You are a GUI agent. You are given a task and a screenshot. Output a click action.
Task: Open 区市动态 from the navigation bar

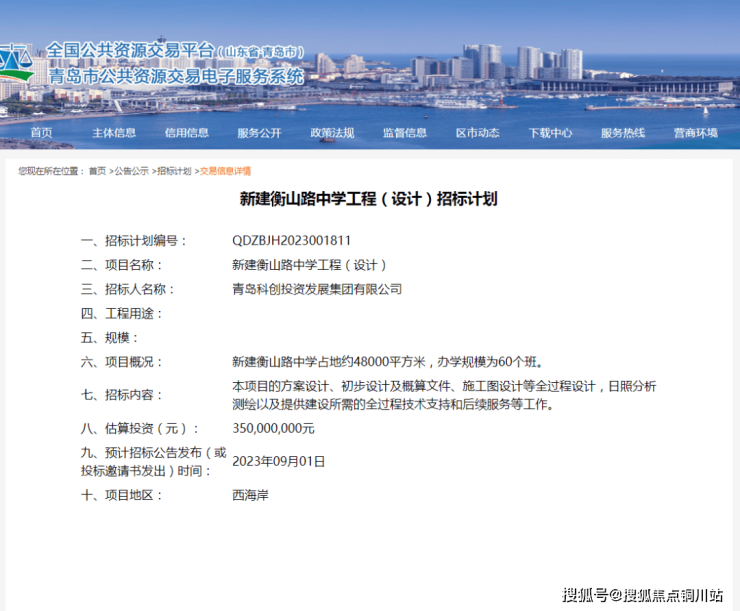tap(477, 133)
